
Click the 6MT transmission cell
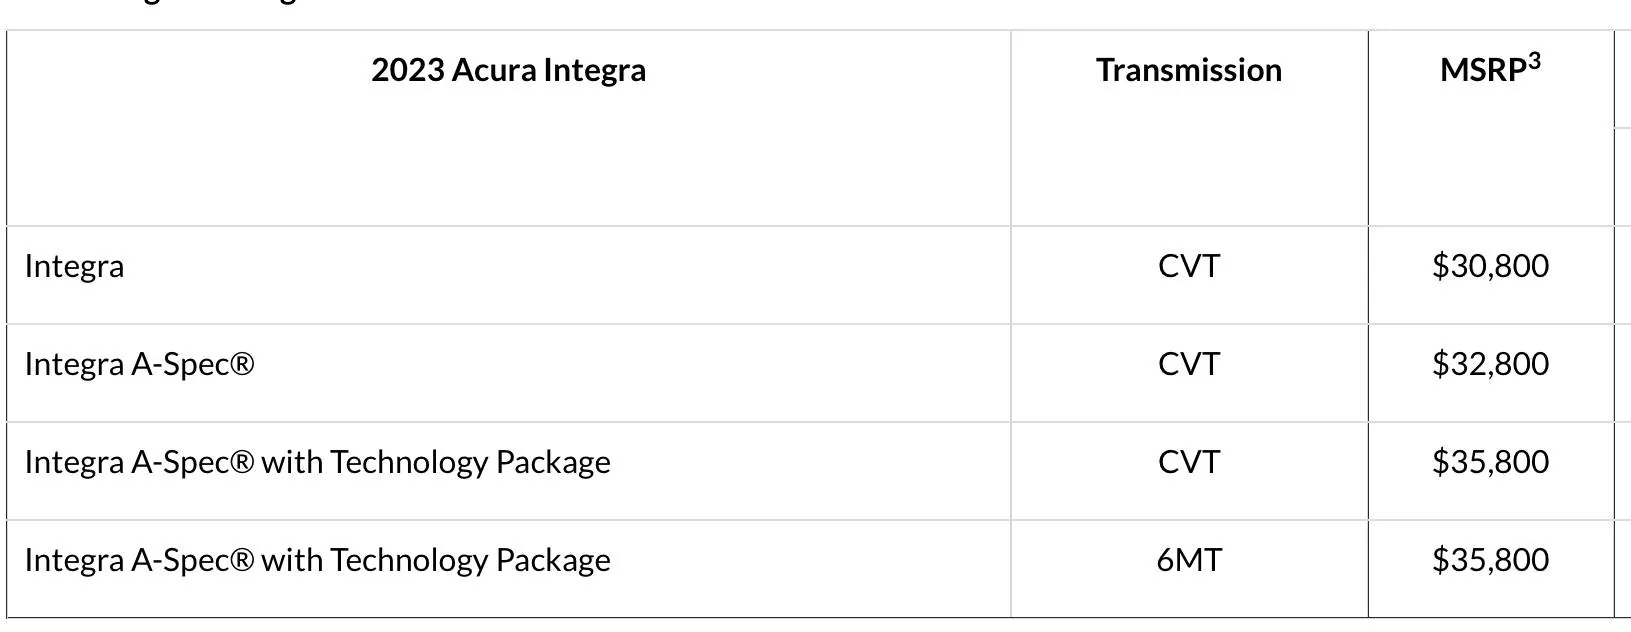point(1188,560)
